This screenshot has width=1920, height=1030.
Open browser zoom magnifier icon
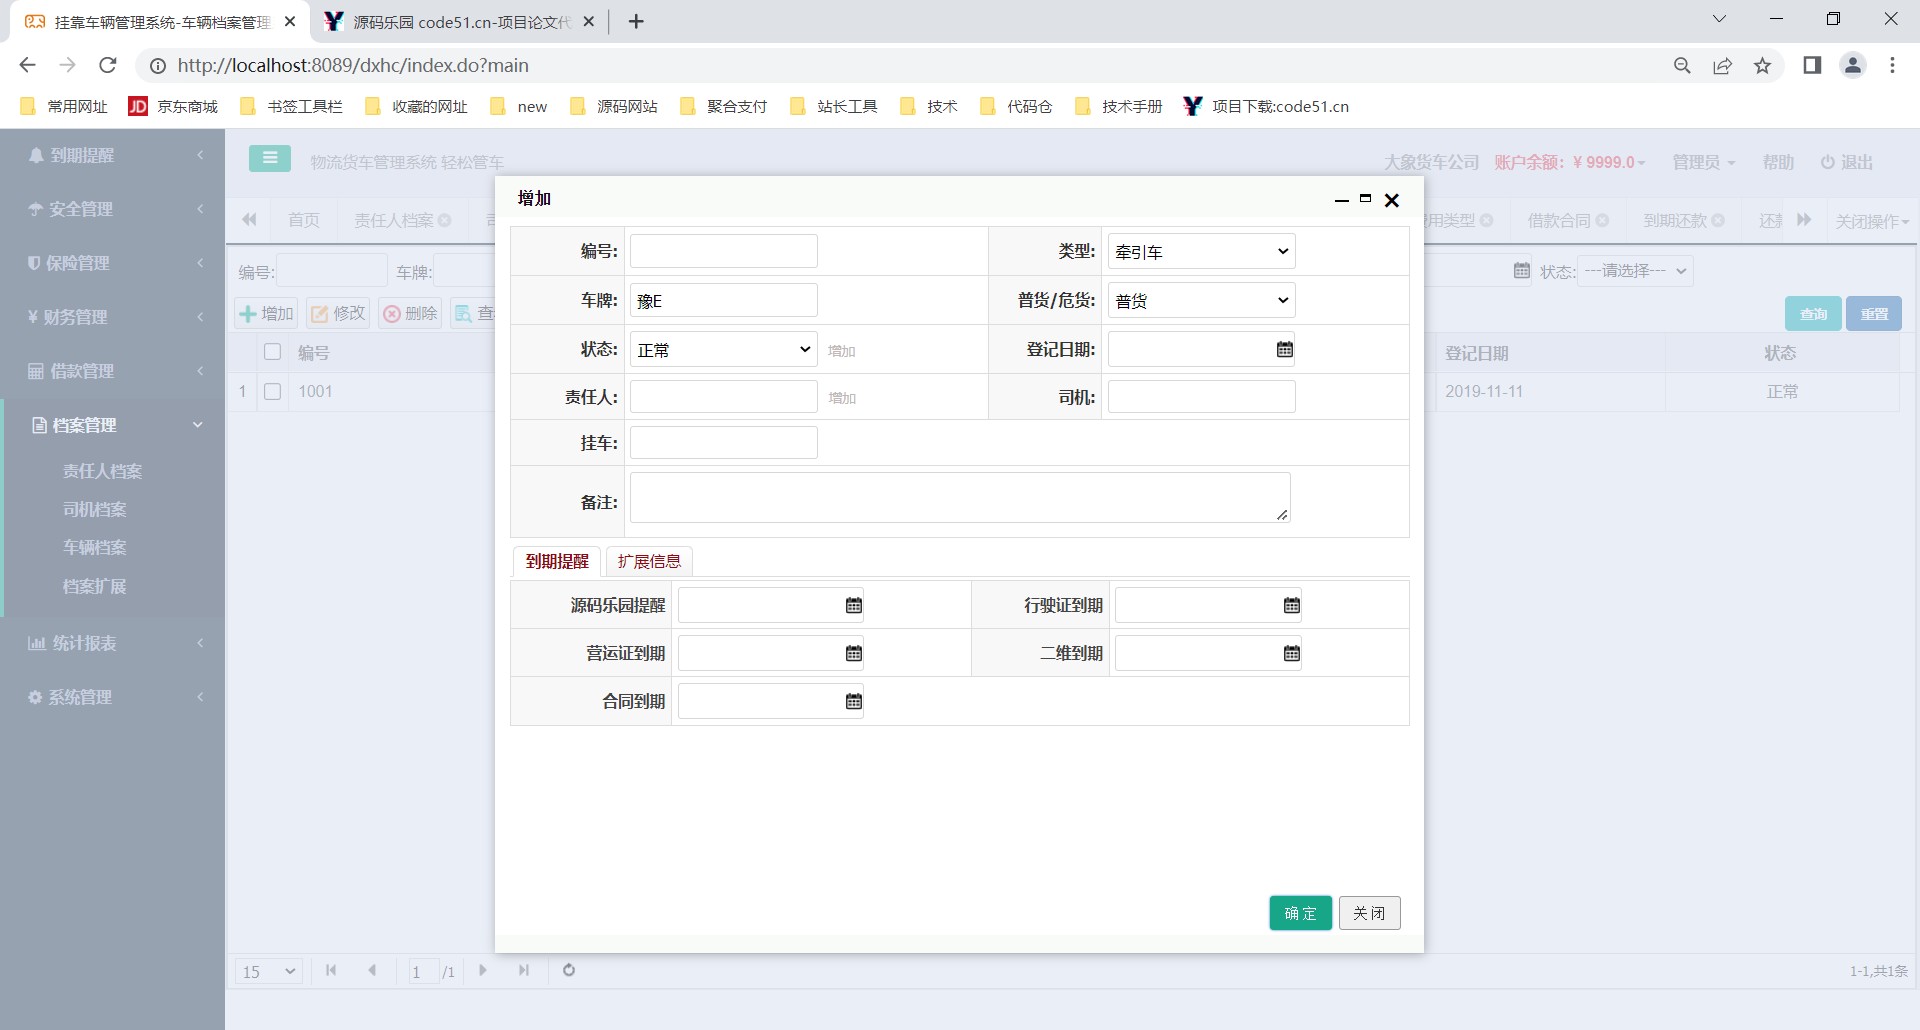point(1682,65)
